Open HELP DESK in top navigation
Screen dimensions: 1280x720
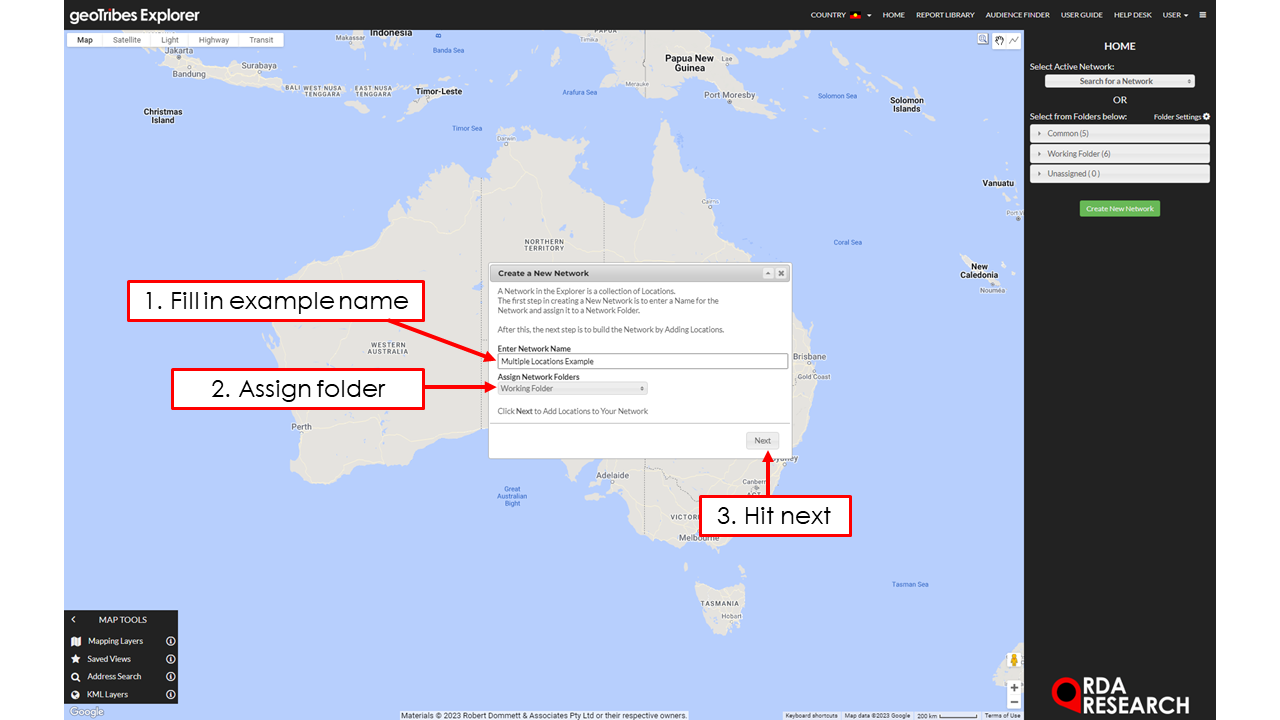(x=1133, y=15)
